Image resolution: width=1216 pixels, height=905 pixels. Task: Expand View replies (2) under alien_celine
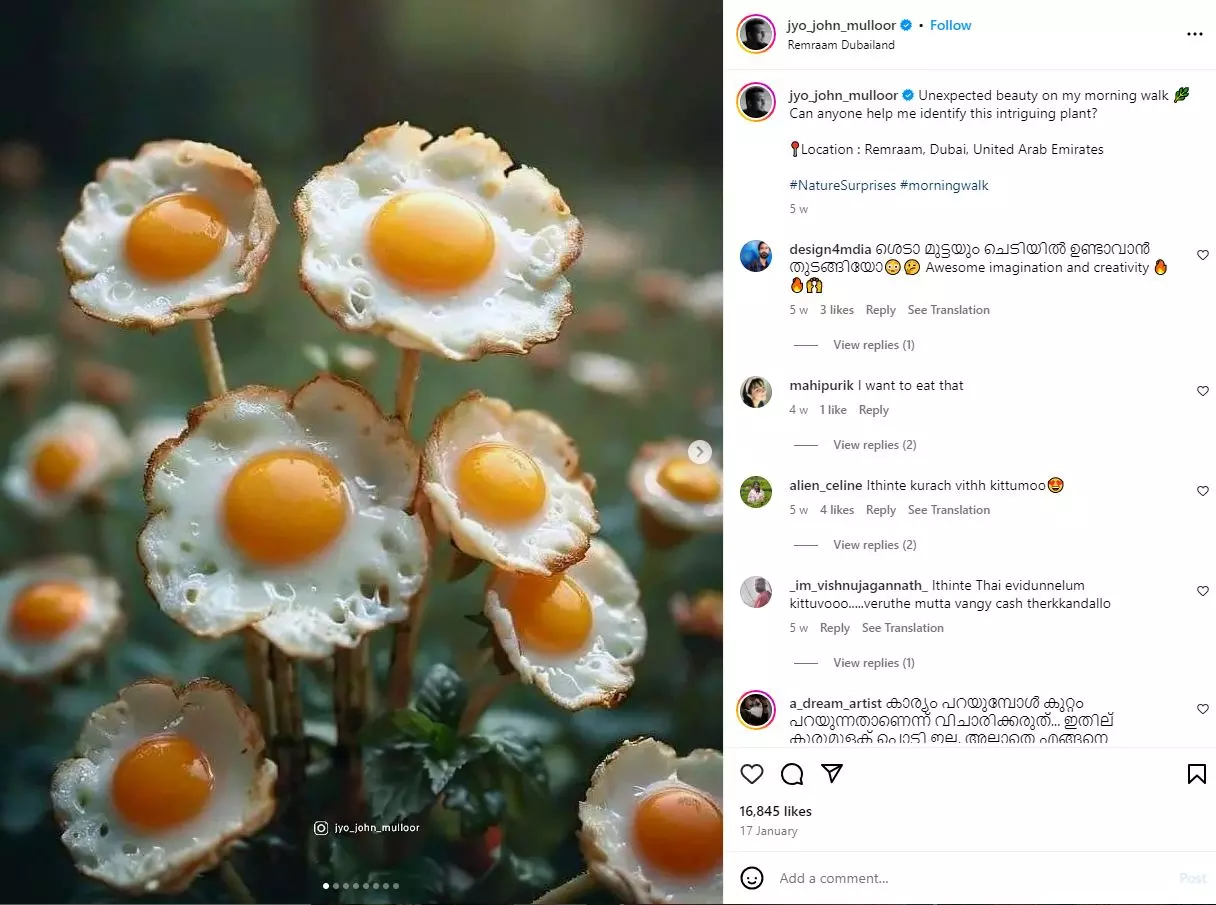[x=874, y=545]
